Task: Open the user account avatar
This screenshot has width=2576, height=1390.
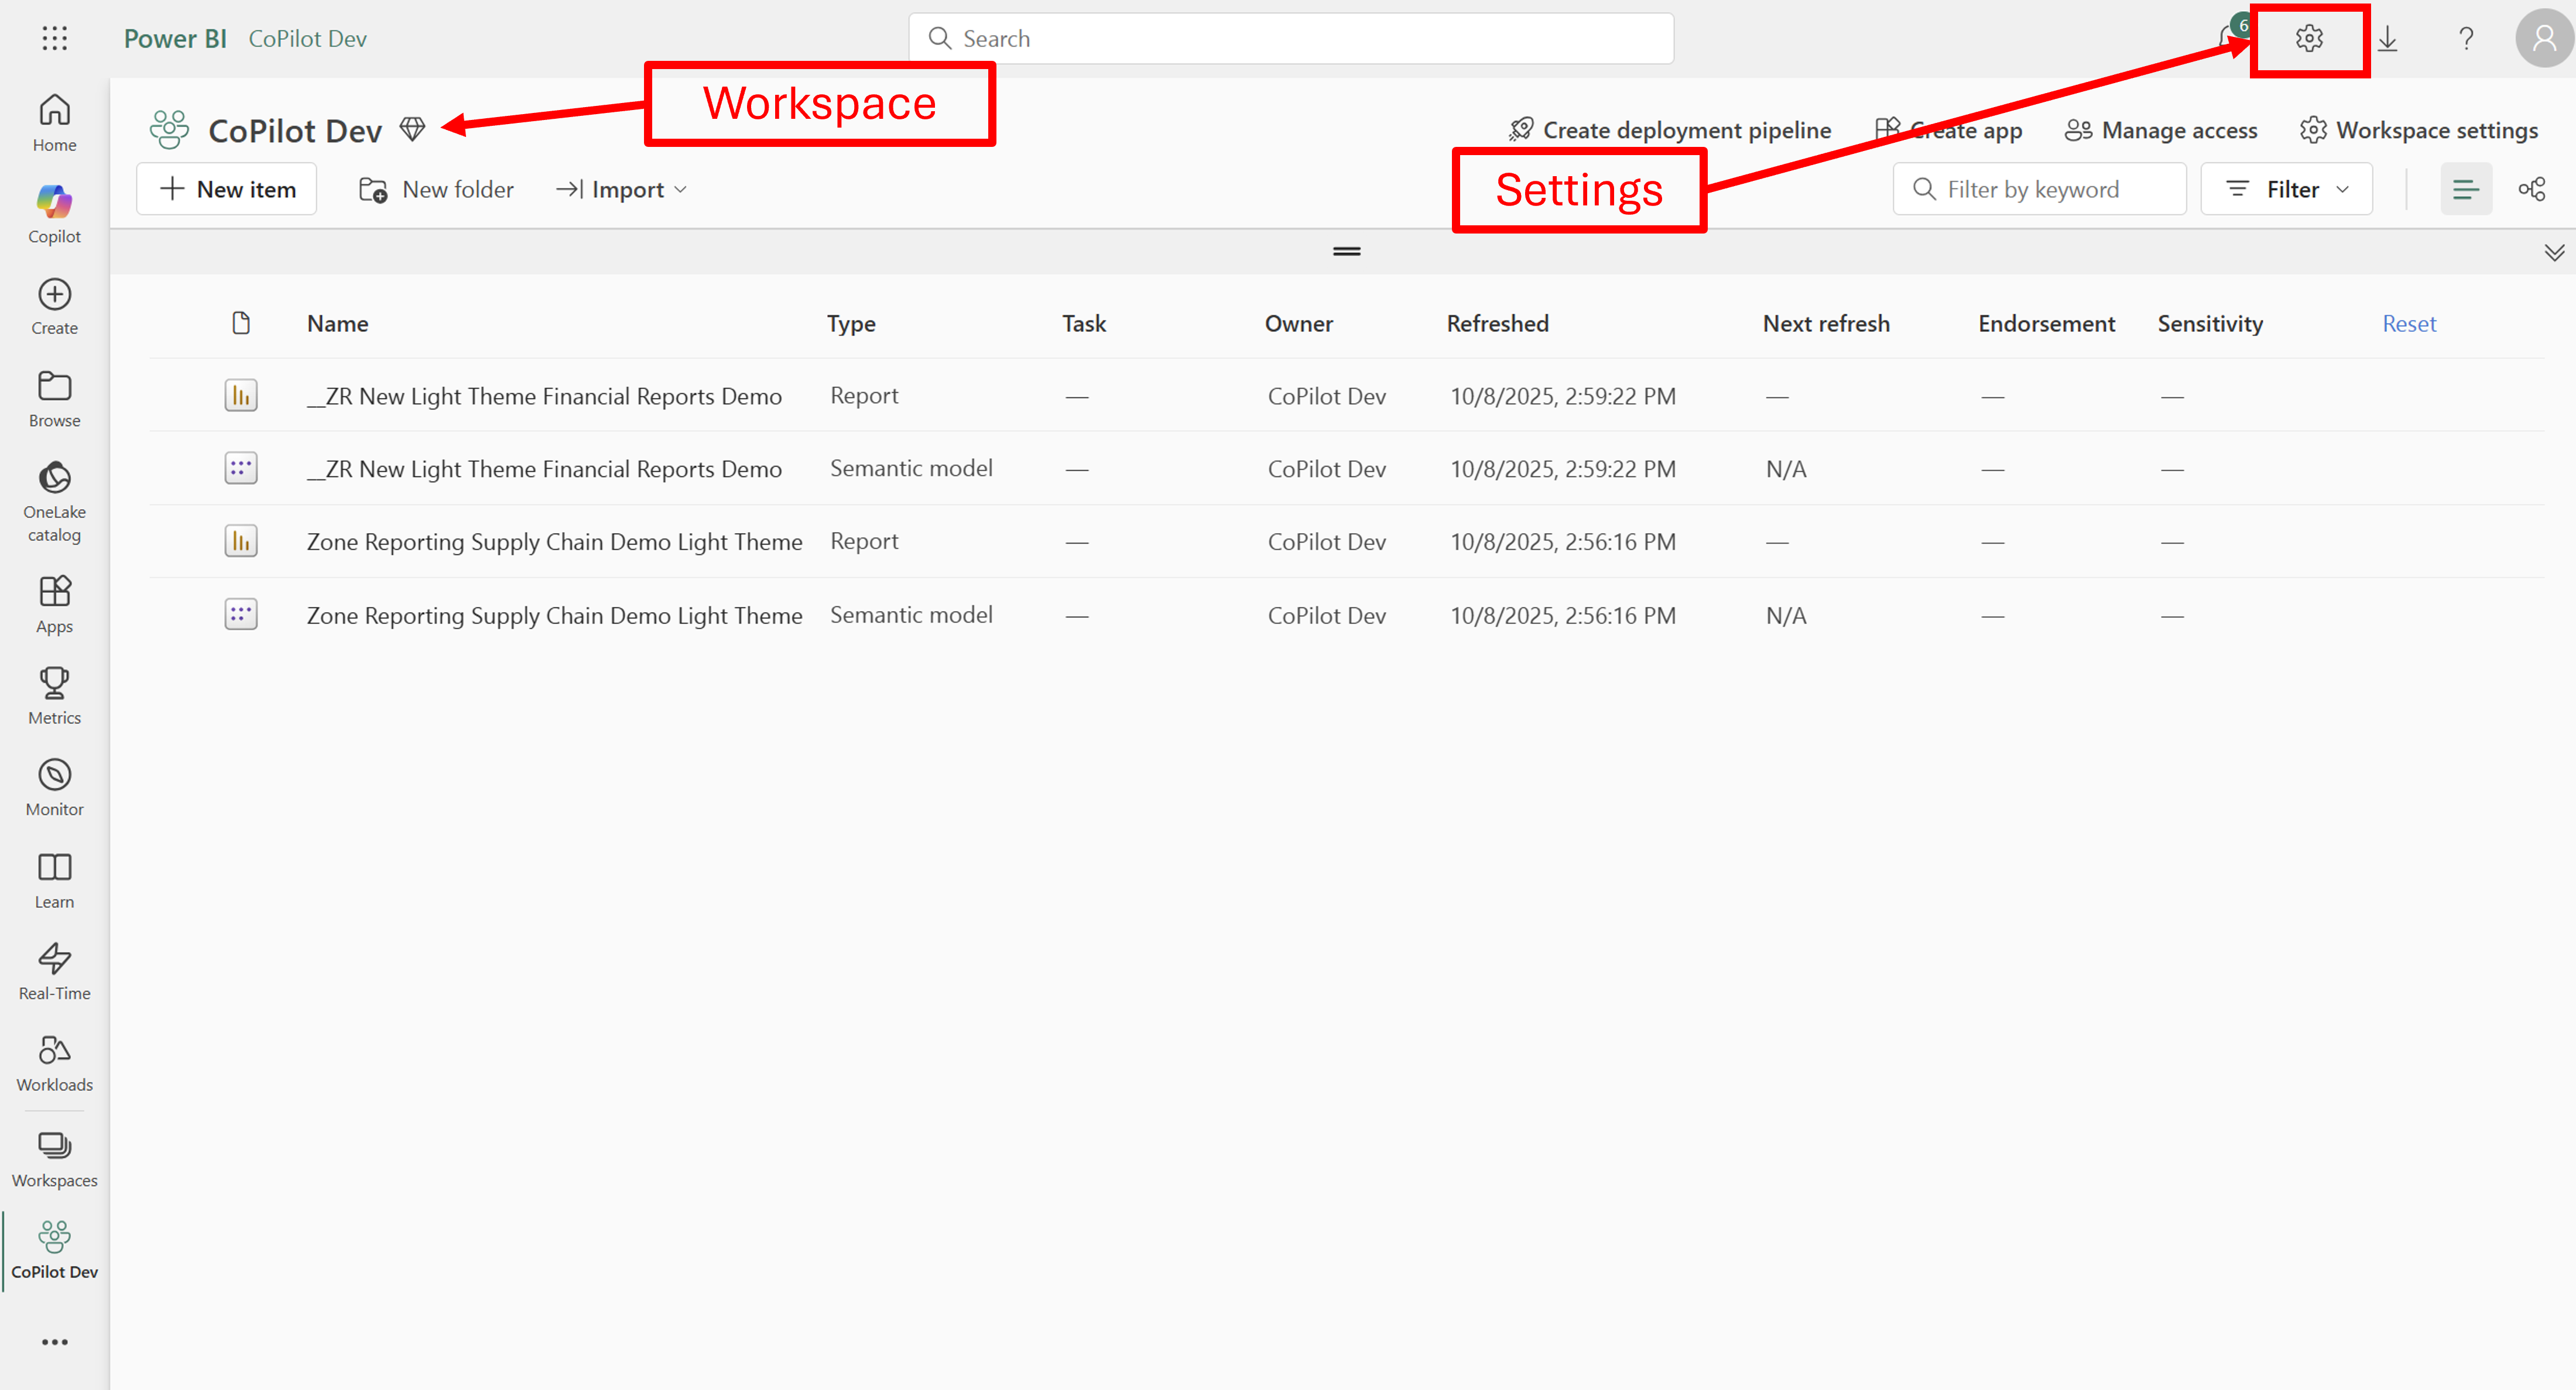Action: 2544,38
